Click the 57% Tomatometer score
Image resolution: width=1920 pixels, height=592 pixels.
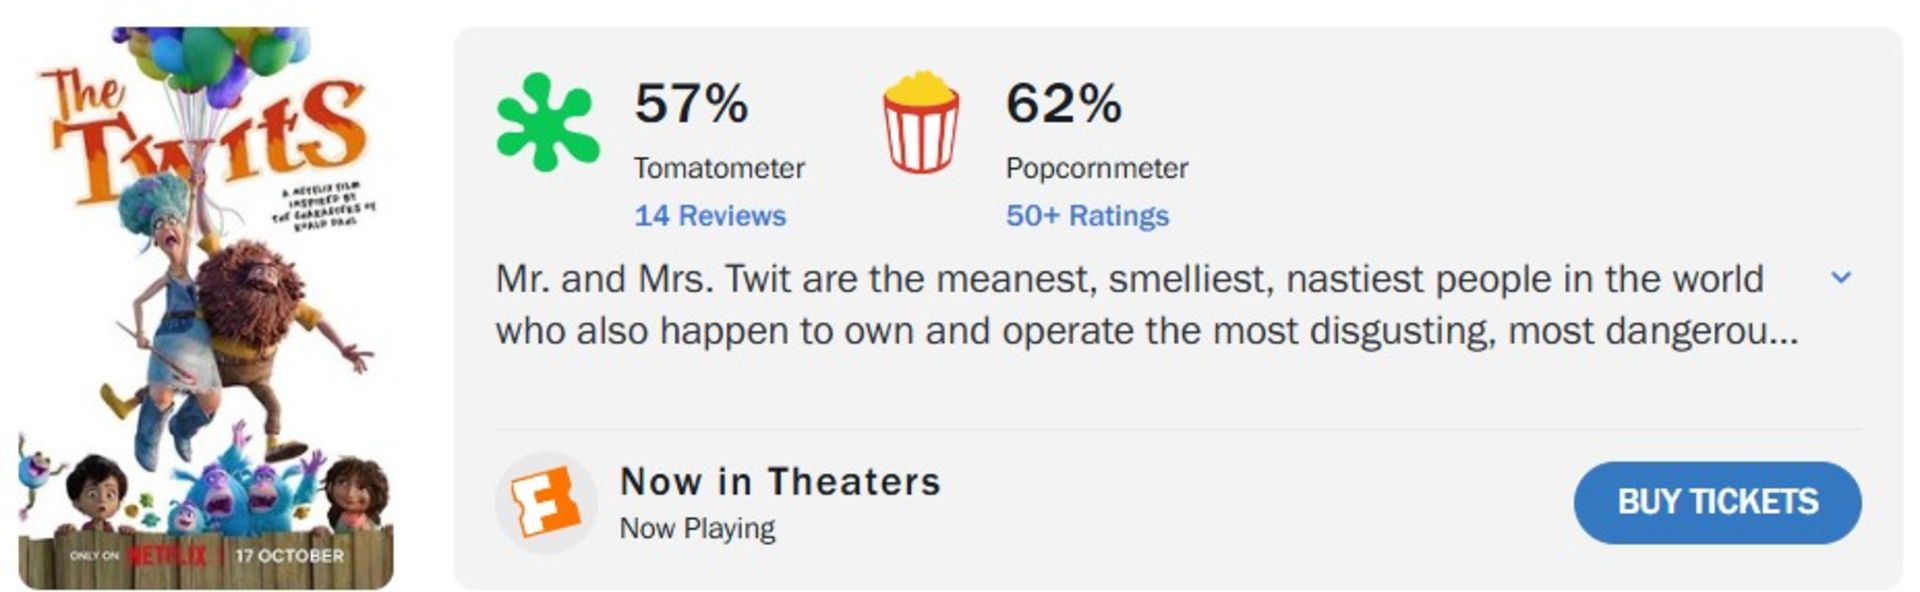pos(691,103)
